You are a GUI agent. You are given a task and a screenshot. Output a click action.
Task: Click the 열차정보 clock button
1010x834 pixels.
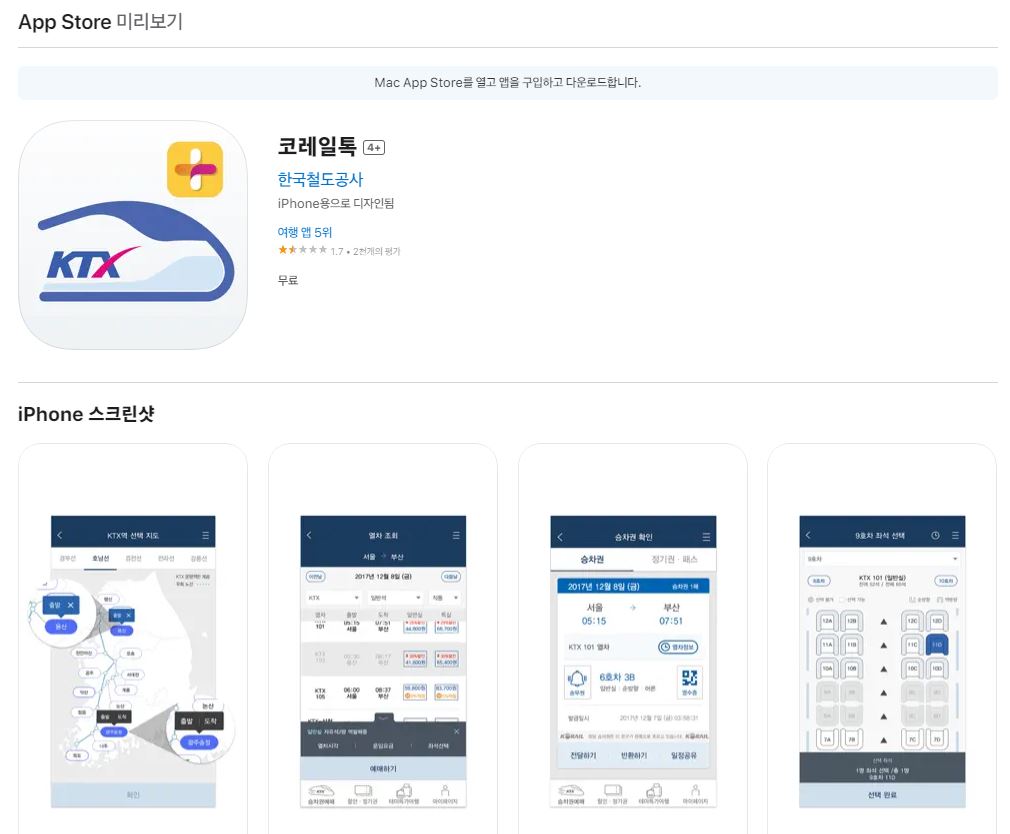coord(678,647)
